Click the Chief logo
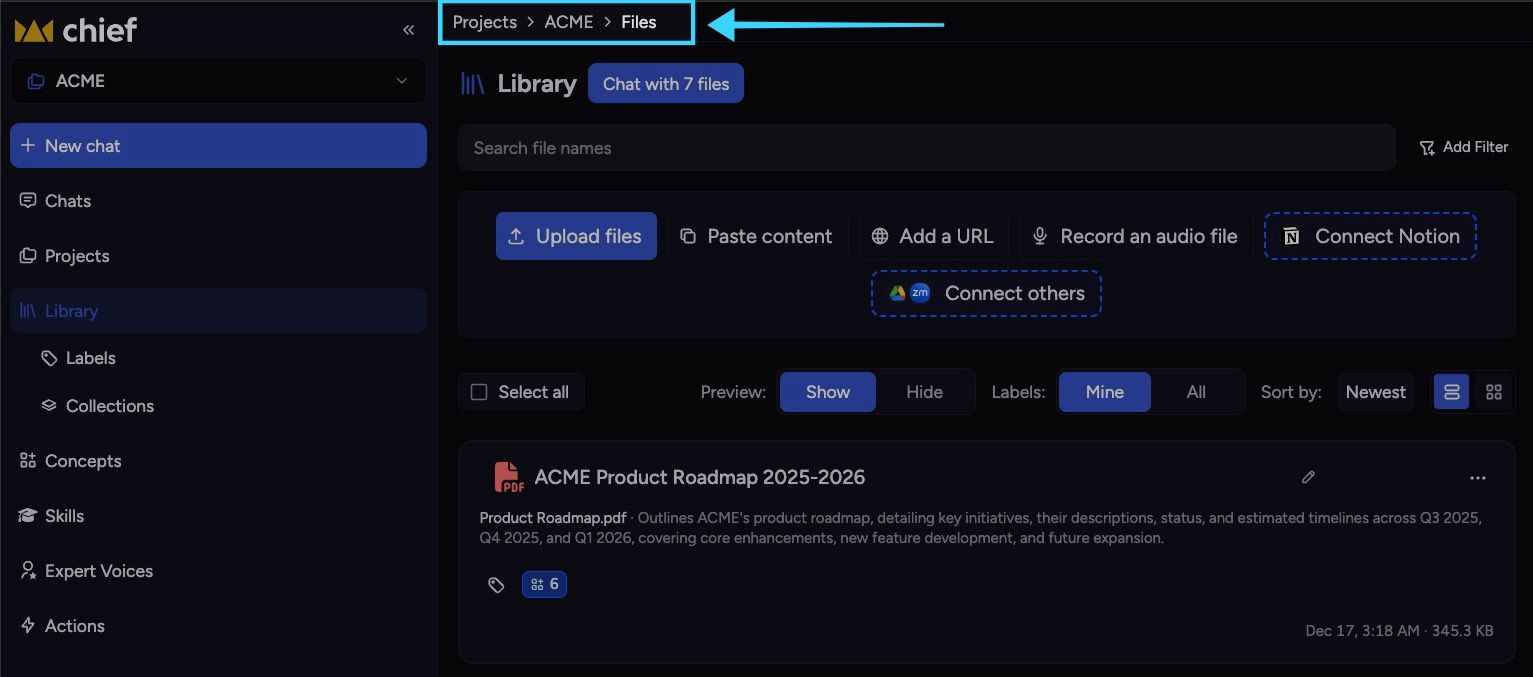The image size is (1533, 677). coord(76,30)
